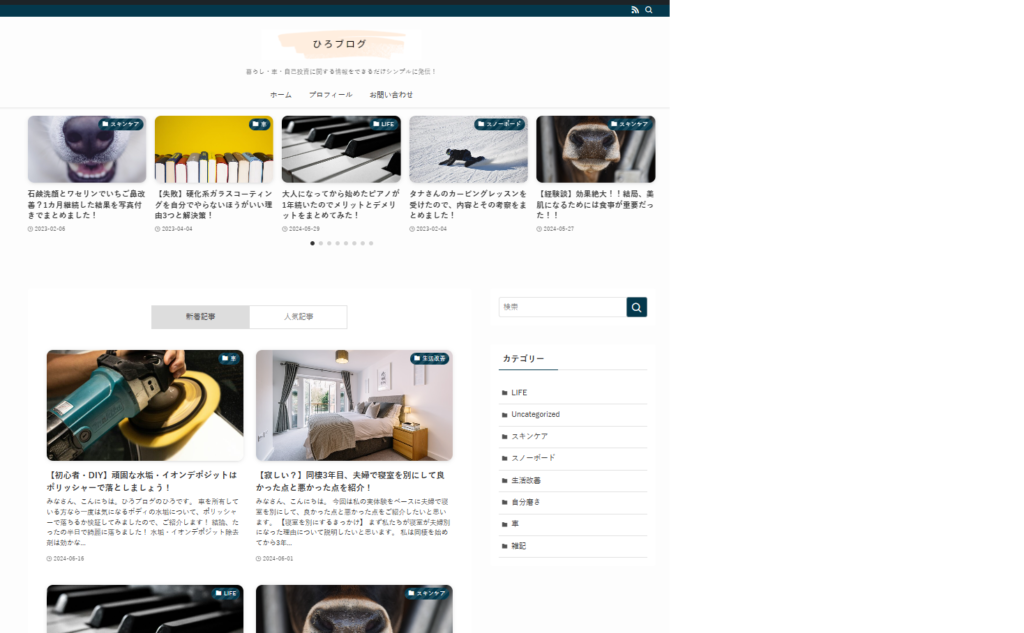Open ホーム in the navigation menu
The width and height of the screenshot is (1024, 633).
281,95
